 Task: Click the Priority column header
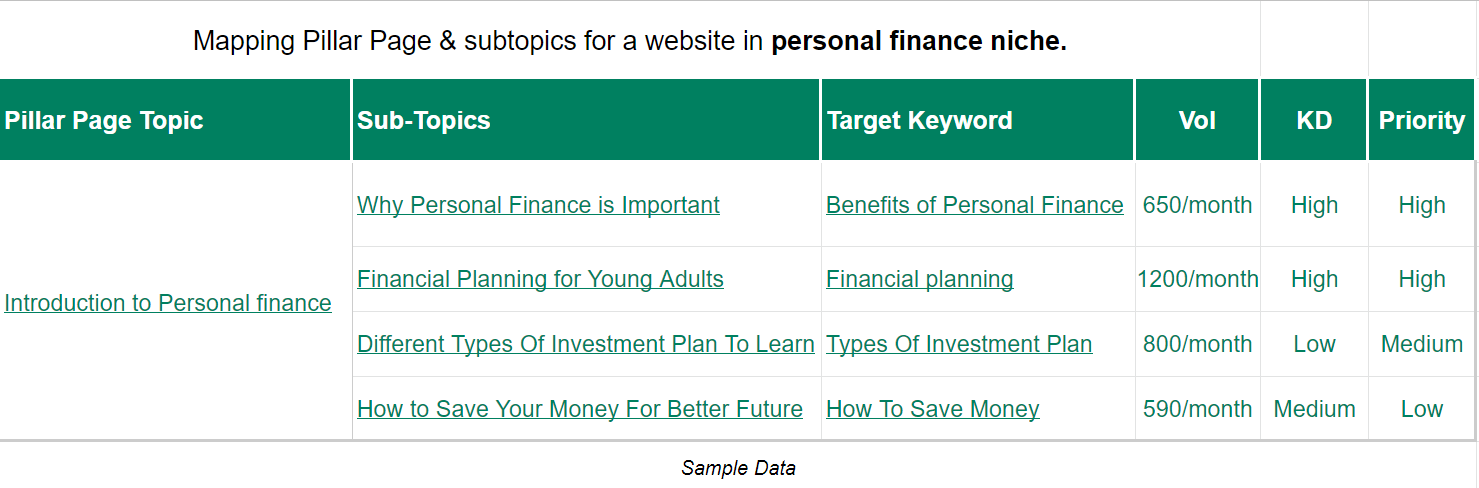point(1422,120)
